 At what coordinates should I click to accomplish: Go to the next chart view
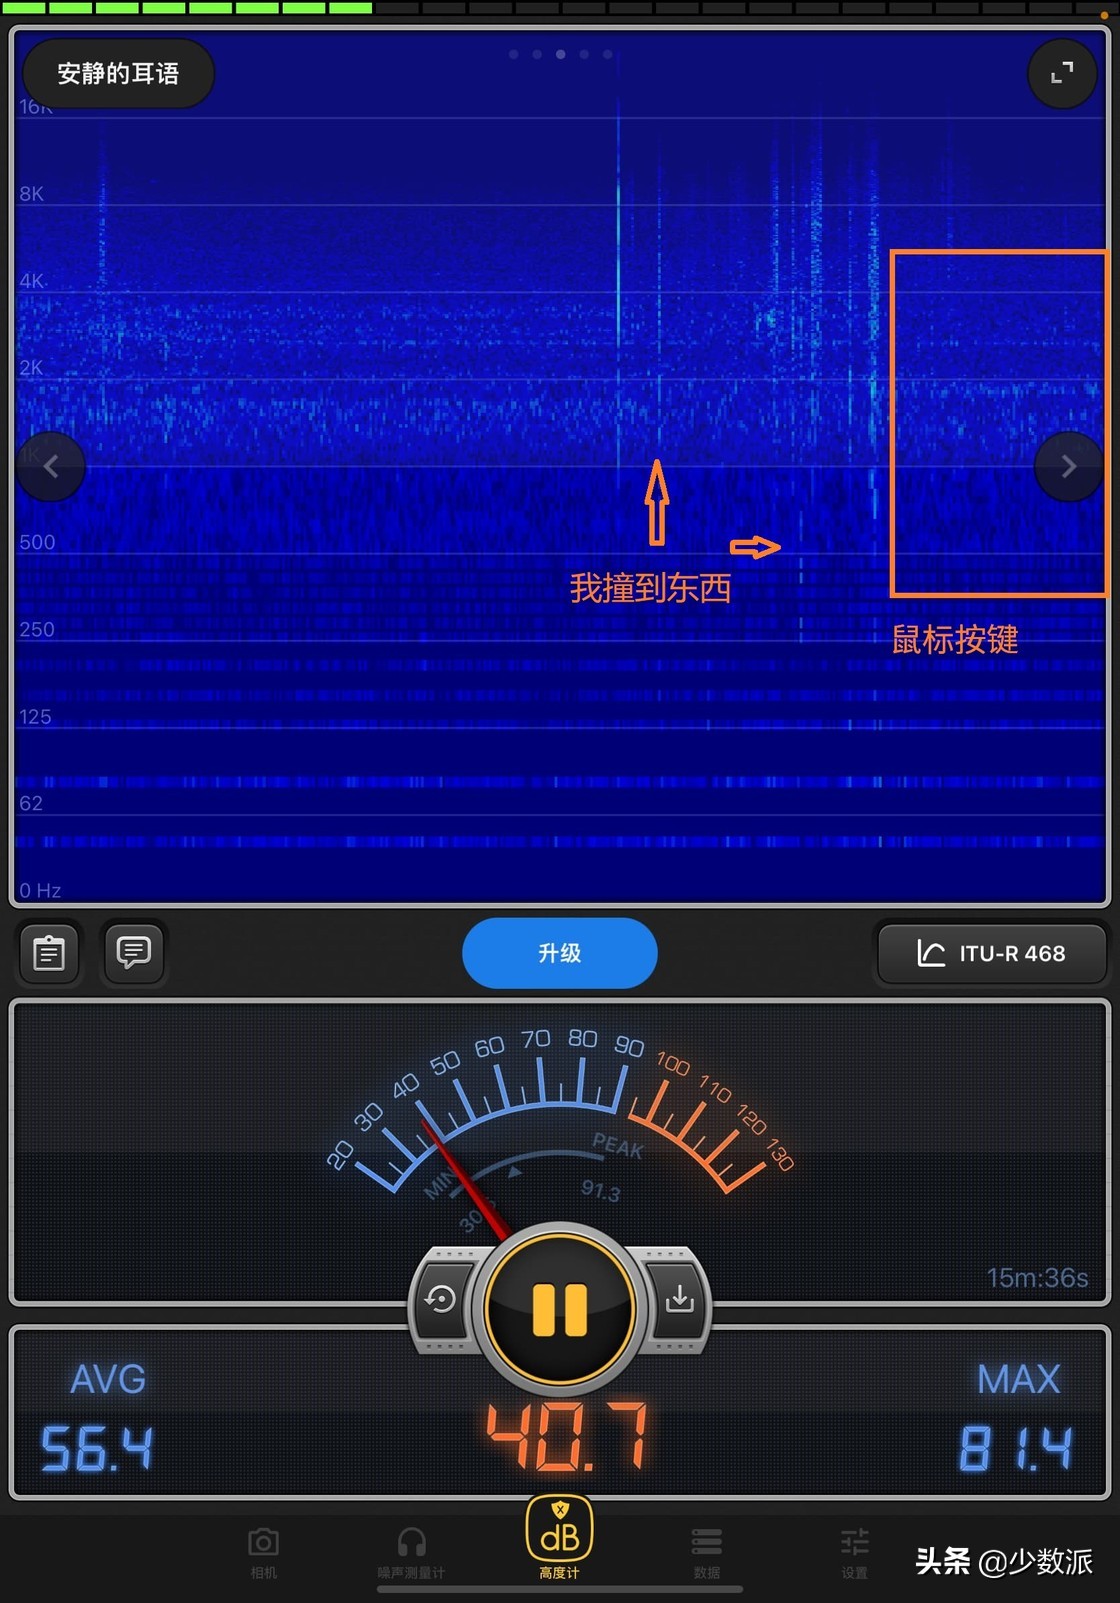pyautogui.click(x=1068, y=466)
